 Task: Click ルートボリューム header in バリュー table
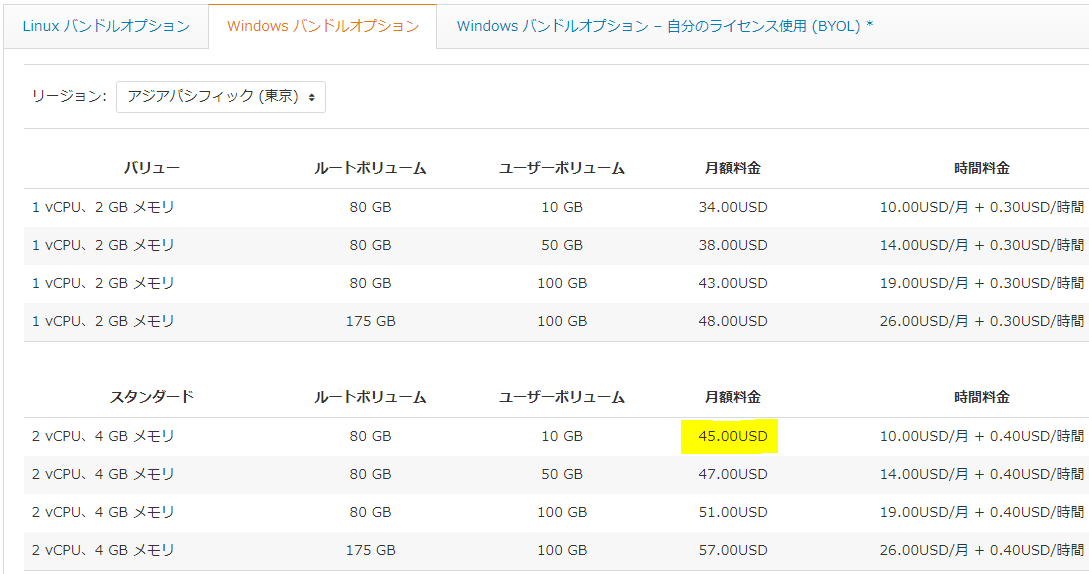tap(370, 168)
